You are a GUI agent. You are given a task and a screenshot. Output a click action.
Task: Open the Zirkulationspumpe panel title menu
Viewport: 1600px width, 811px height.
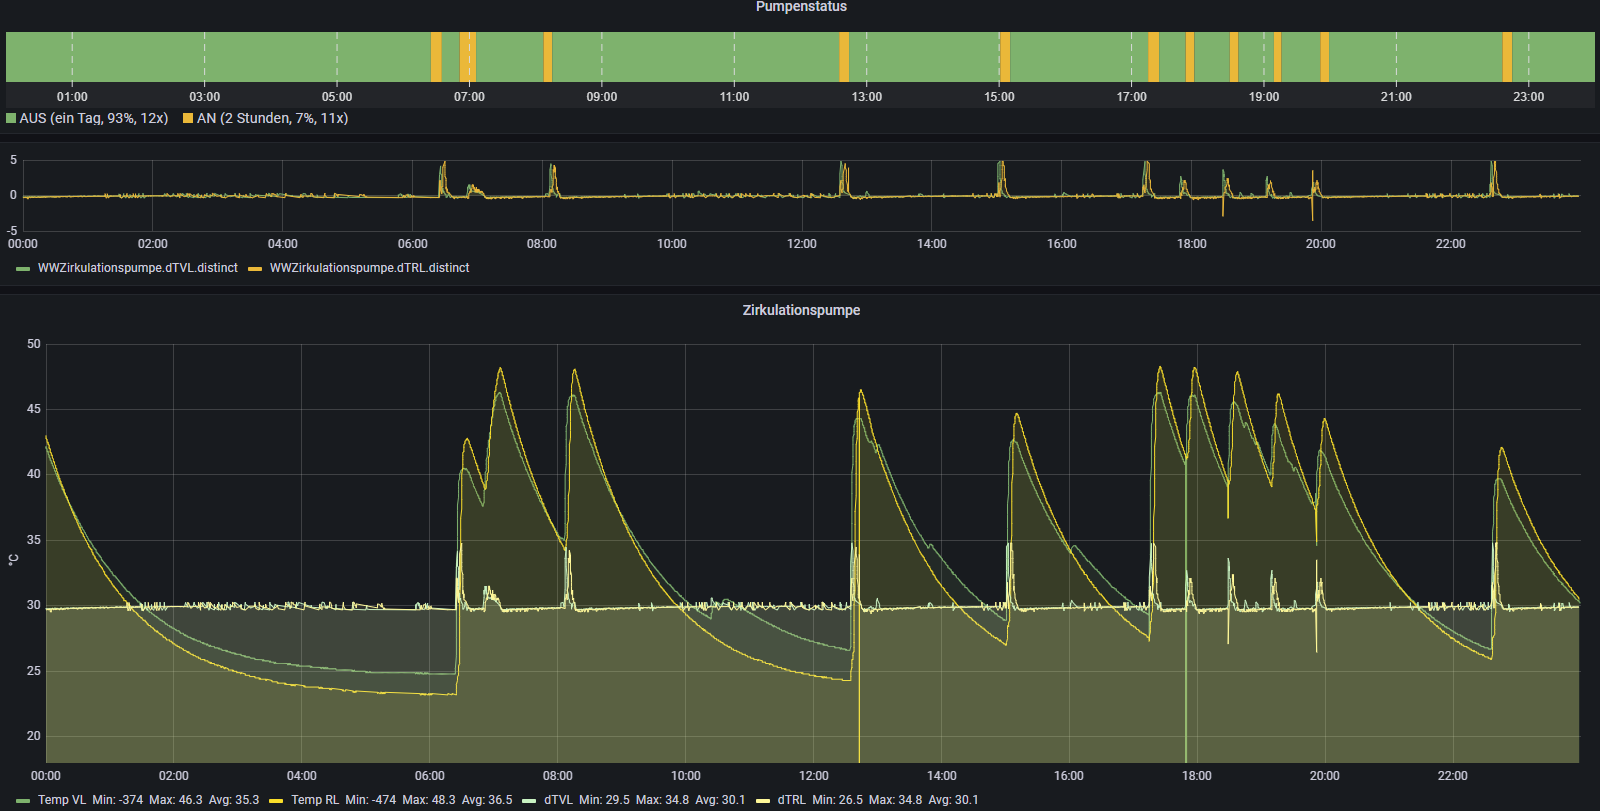pos(801,310)
